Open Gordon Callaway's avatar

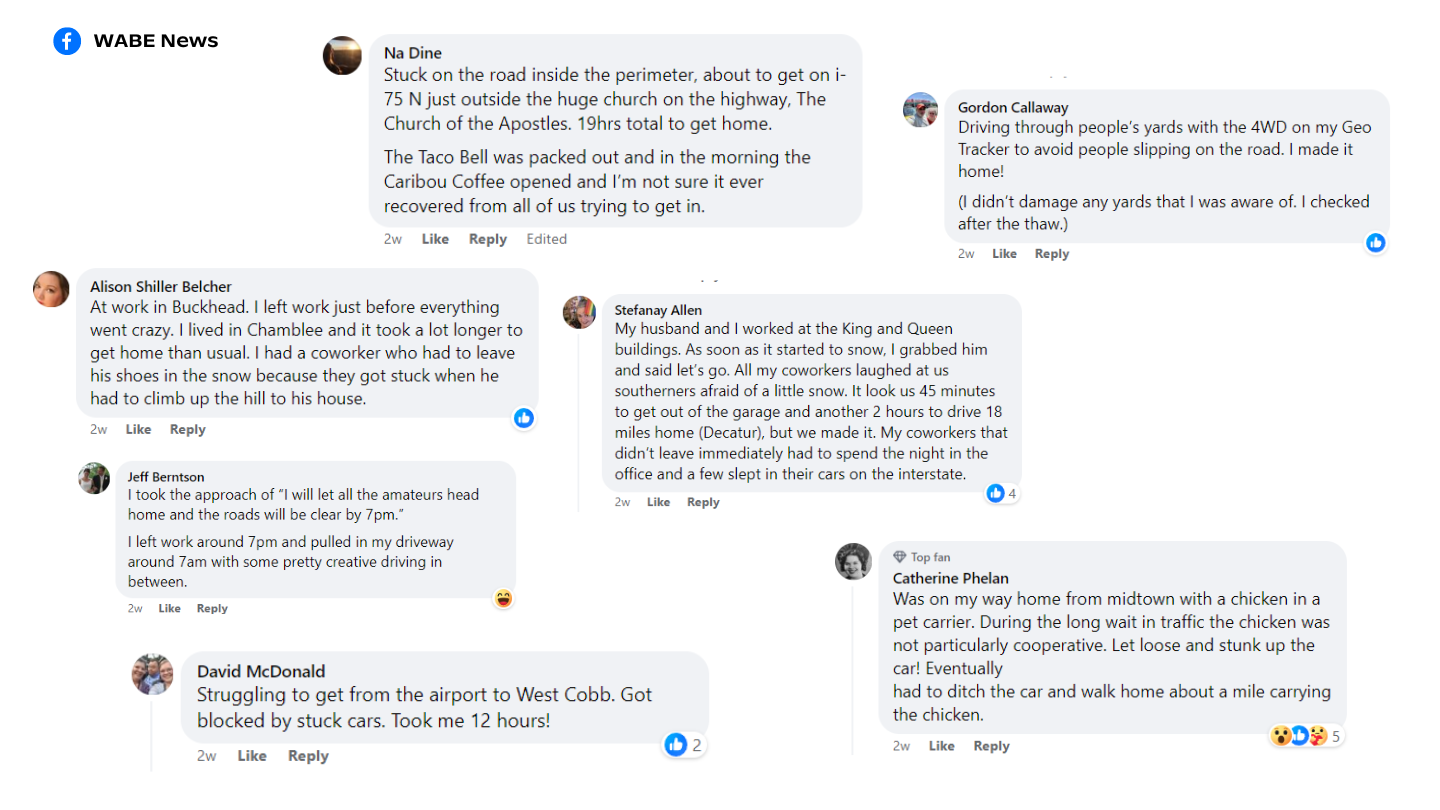pos(920,109)
